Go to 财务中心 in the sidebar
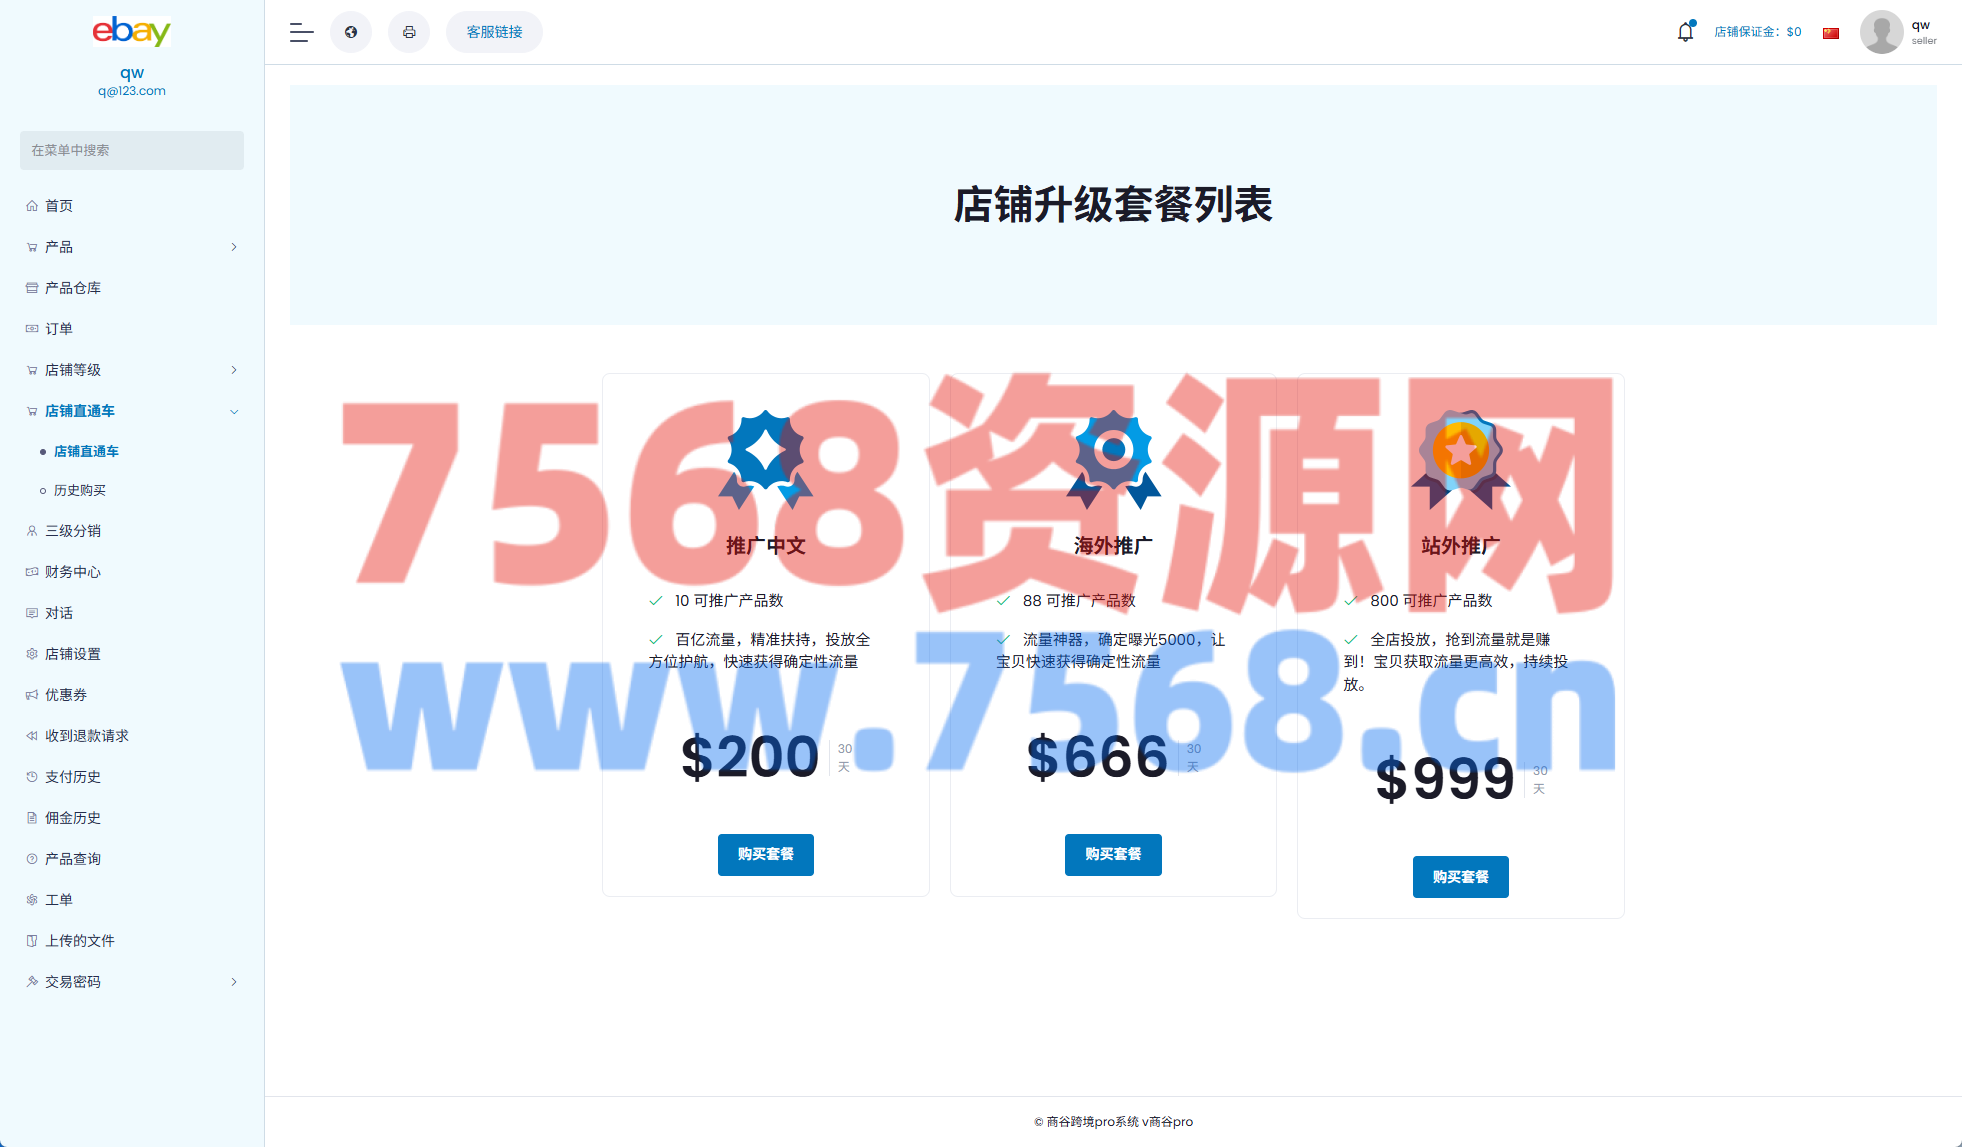This screenshot has height=1147, width=1962. point(73,572)
